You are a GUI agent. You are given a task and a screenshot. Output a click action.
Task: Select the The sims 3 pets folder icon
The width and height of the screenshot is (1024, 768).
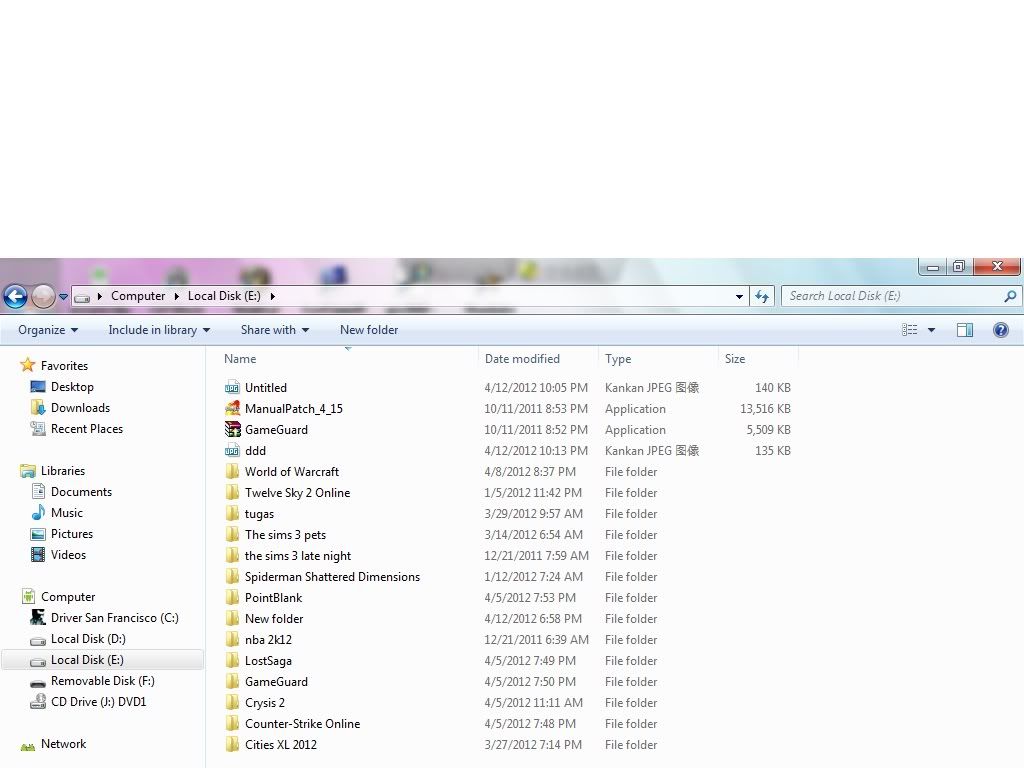232,534
